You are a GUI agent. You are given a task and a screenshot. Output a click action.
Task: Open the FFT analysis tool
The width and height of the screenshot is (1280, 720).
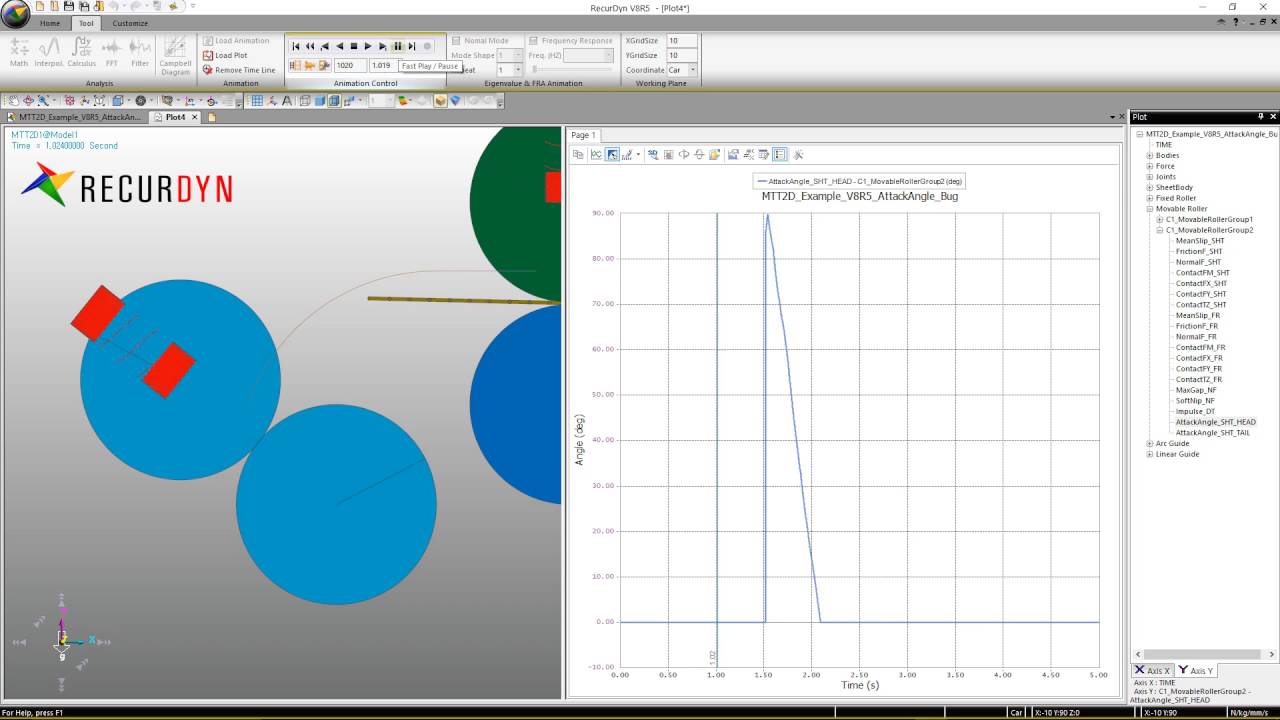coord(112,52)
